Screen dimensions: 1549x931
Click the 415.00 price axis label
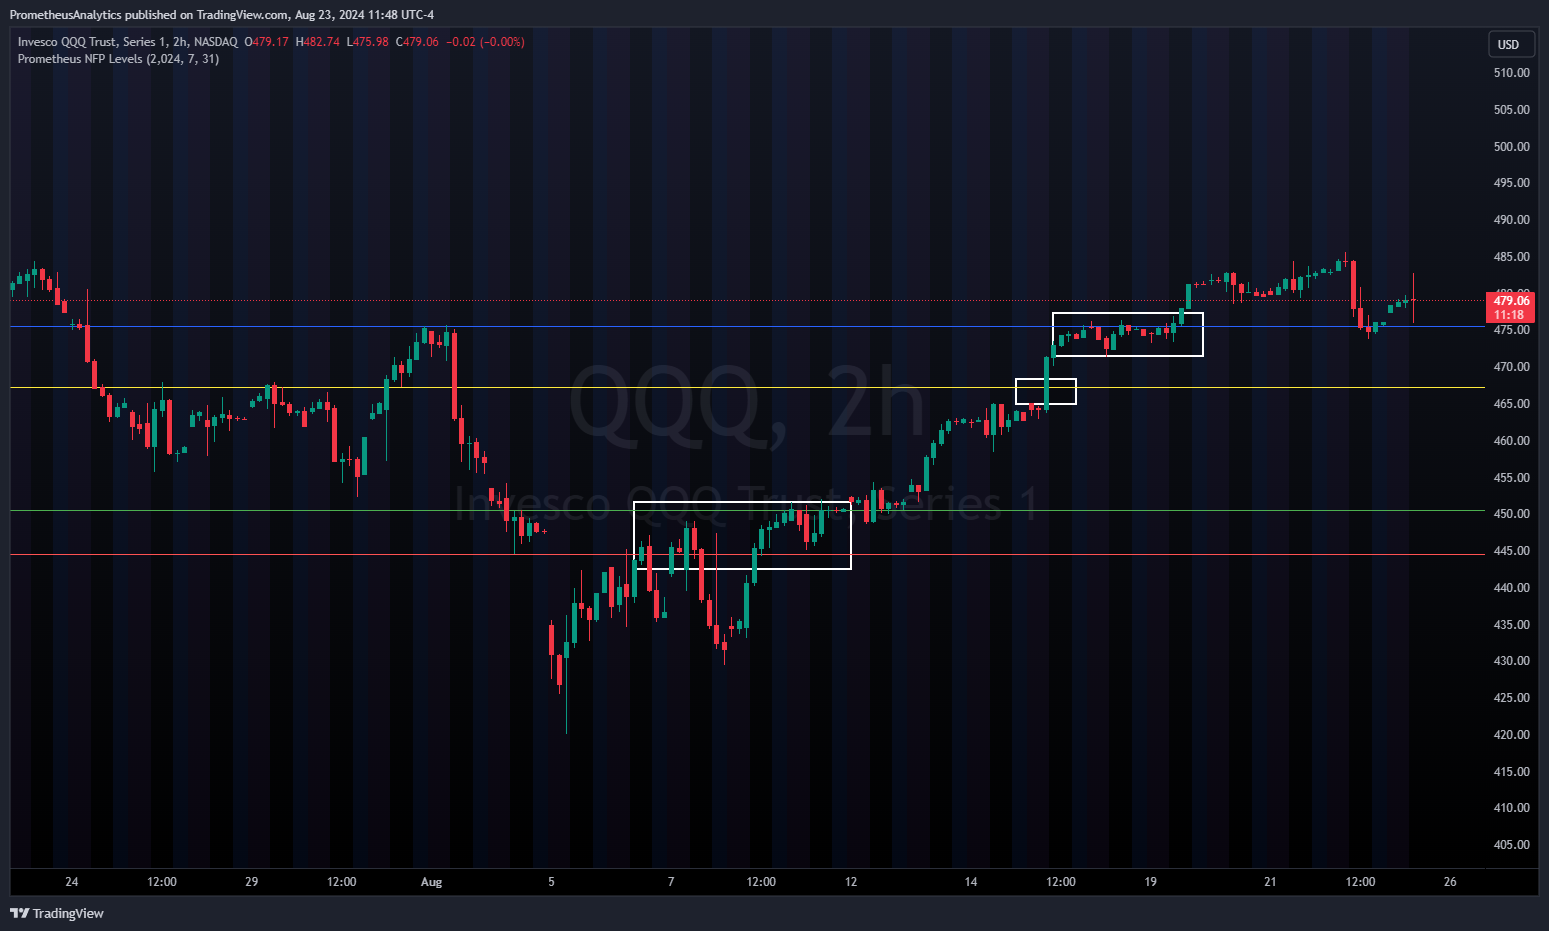coord(1511,772)
